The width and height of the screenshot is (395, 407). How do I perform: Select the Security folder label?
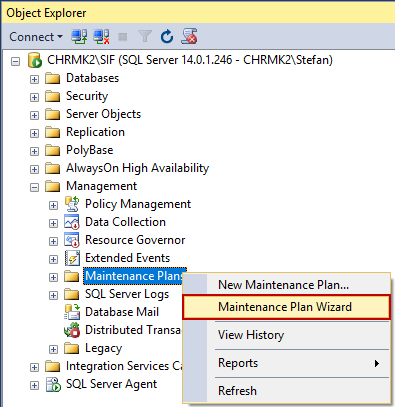point(87,96)
